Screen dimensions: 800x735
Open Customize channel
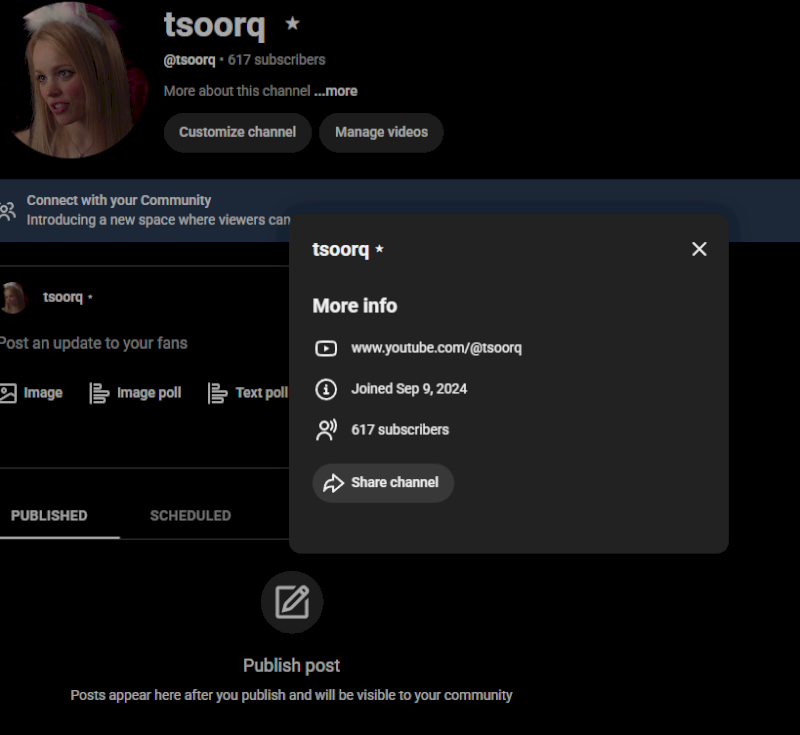(x=237, y=132)
